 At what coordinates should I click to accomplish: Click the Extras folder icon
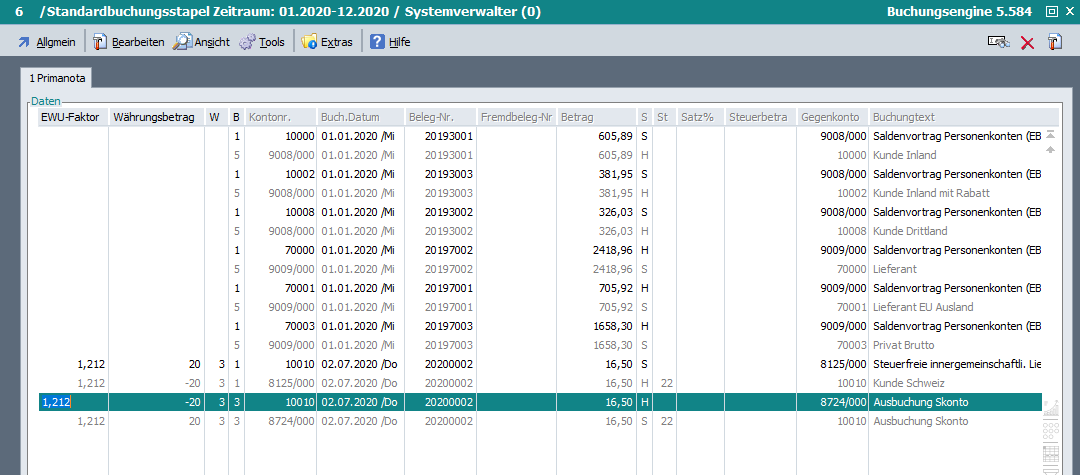tap(309, 42)
